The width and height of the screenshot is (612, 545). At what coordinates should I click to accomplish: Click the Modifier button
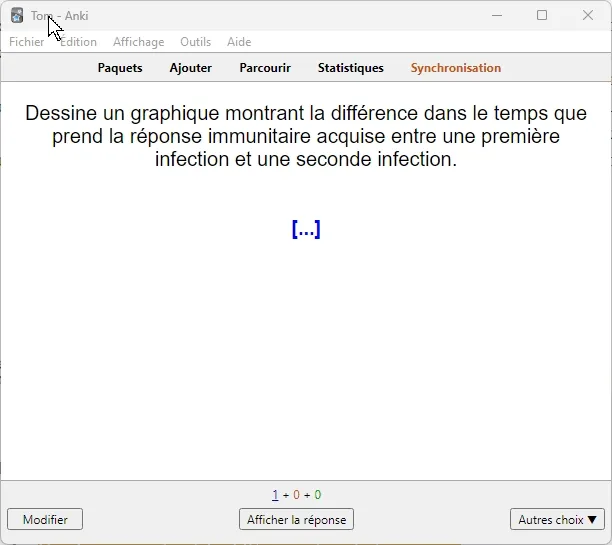45,519
